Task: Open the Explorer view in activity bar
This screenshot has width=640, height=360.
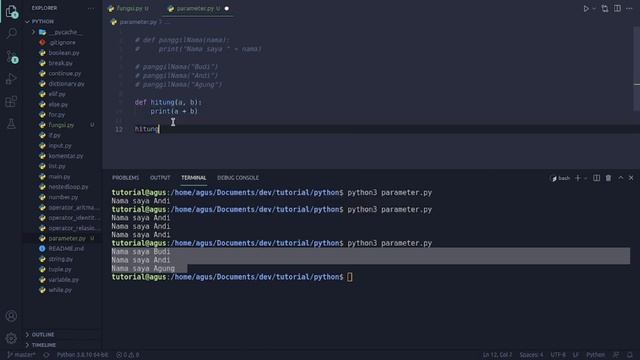Action: tap(11, 11)
